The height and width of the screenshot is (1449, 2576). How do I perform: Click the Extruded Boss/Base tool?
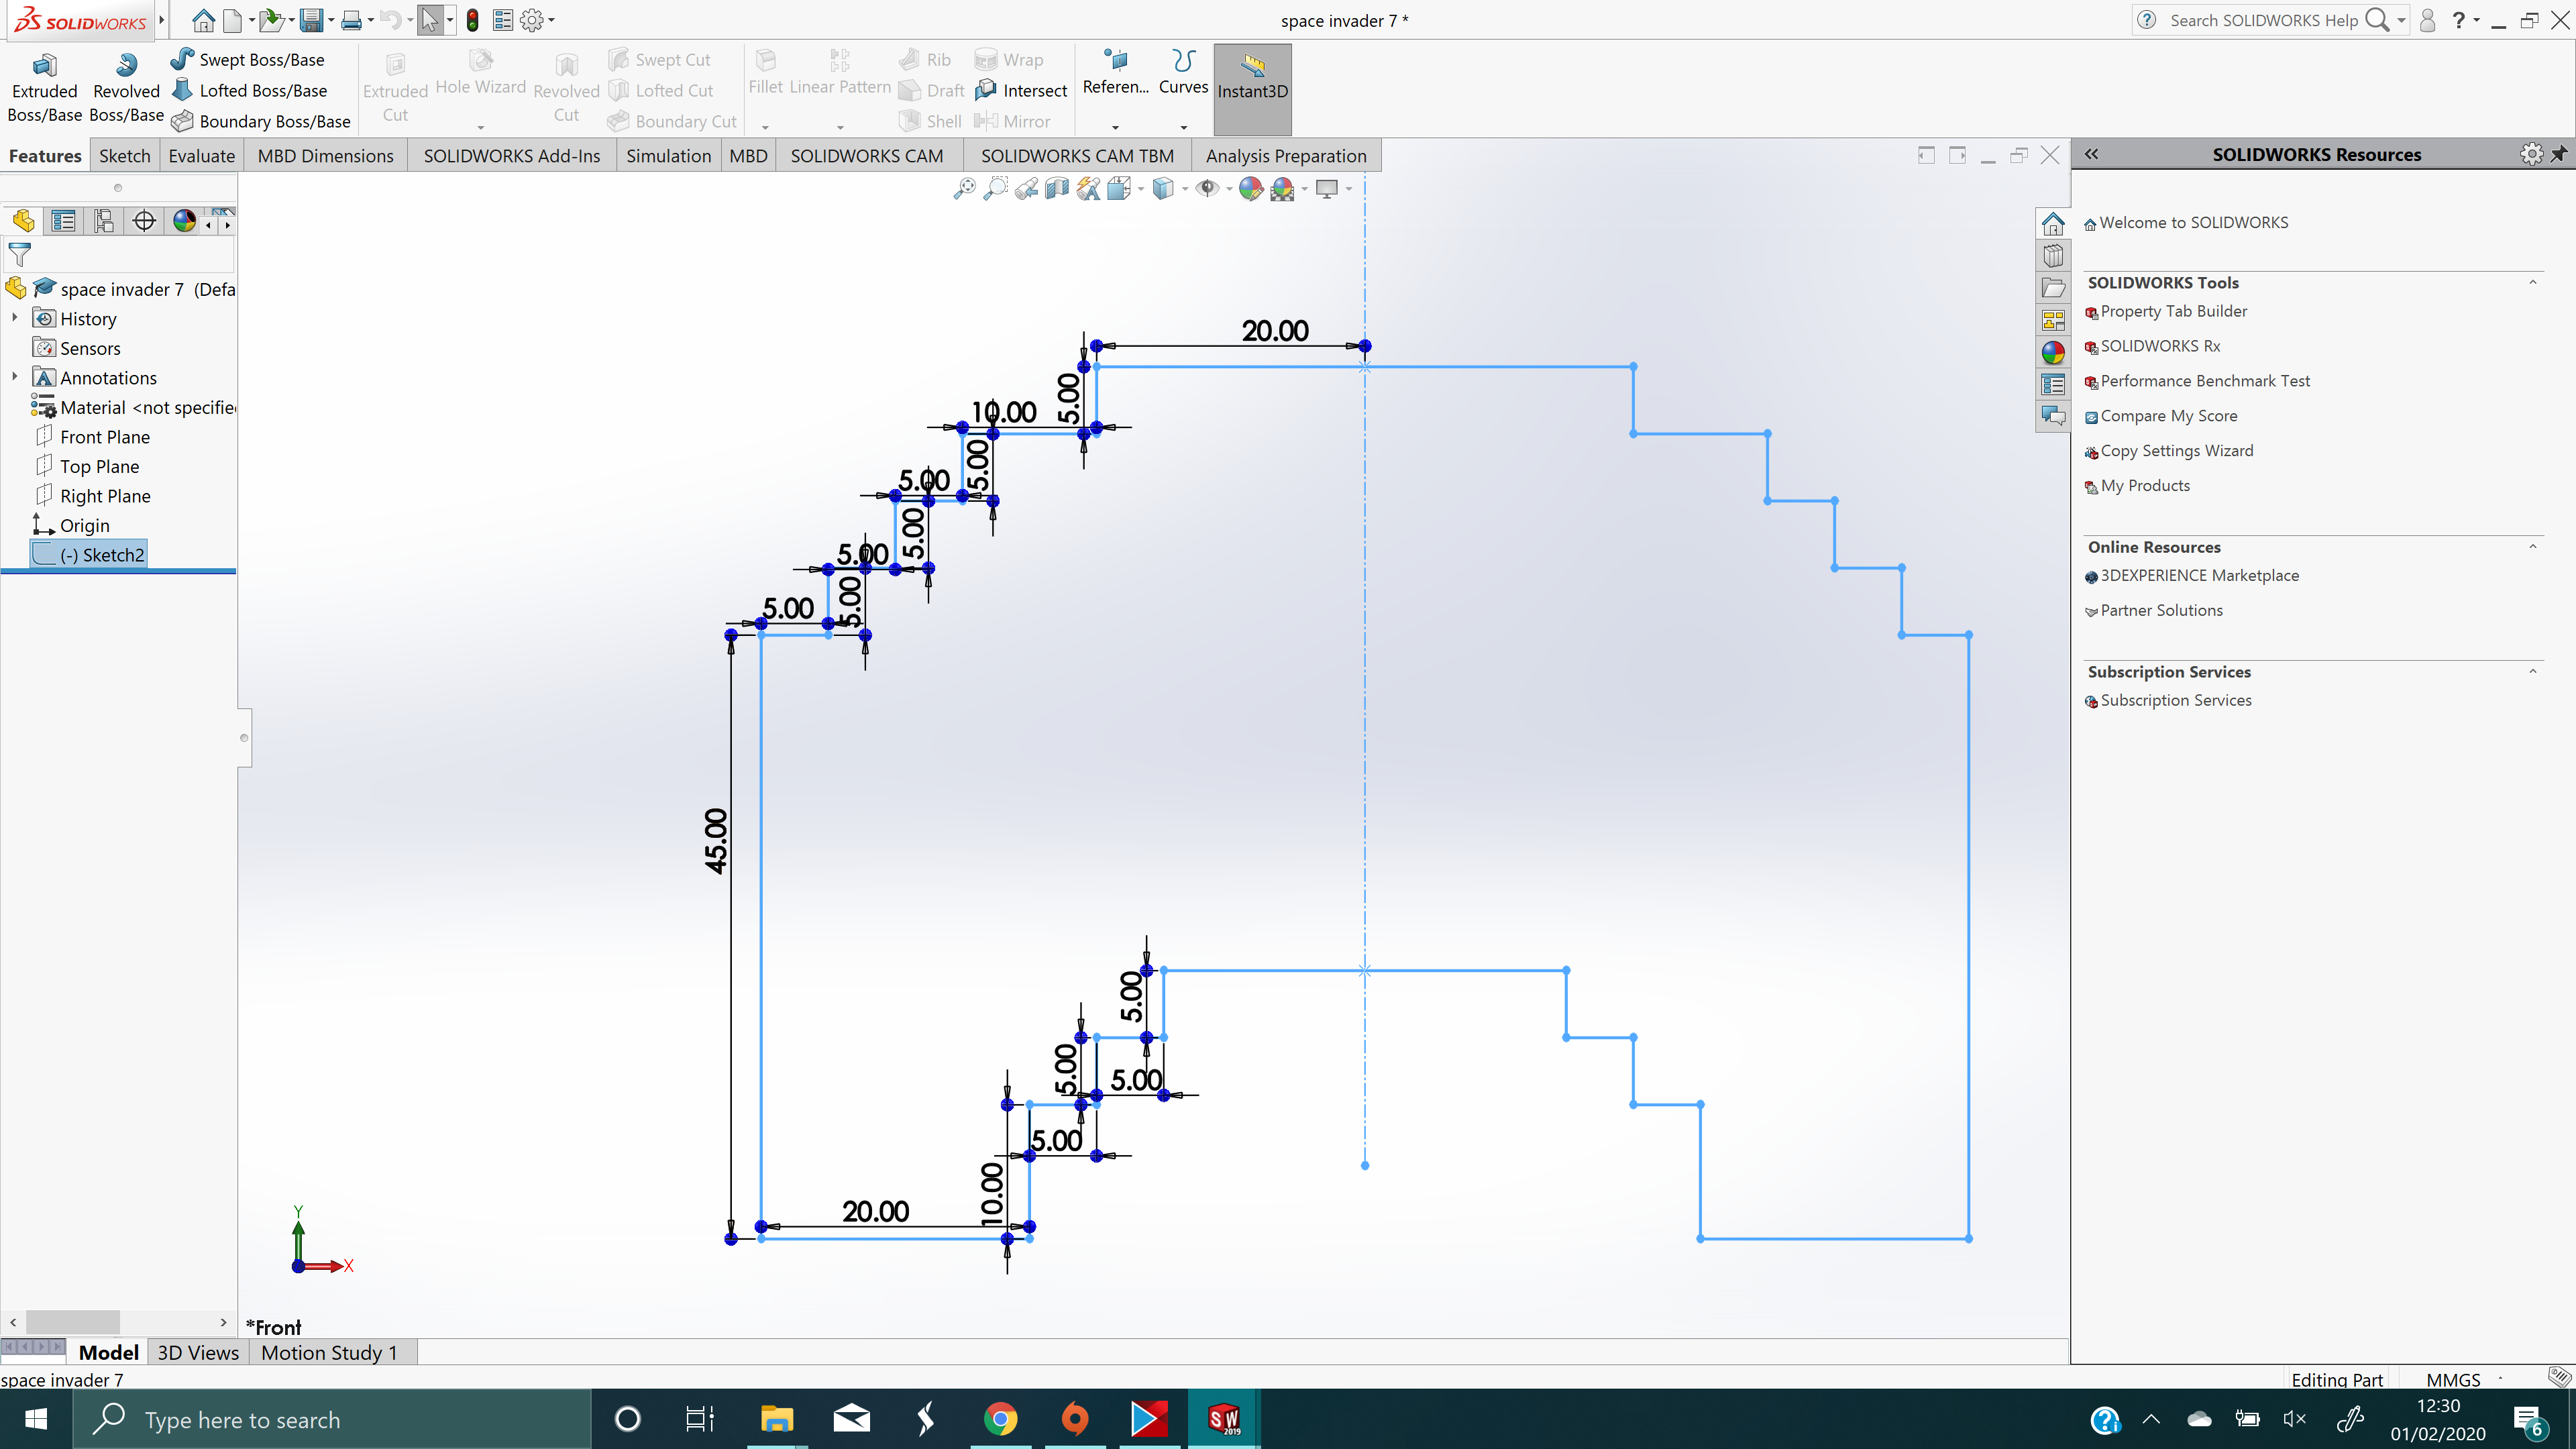click(44, 88)
